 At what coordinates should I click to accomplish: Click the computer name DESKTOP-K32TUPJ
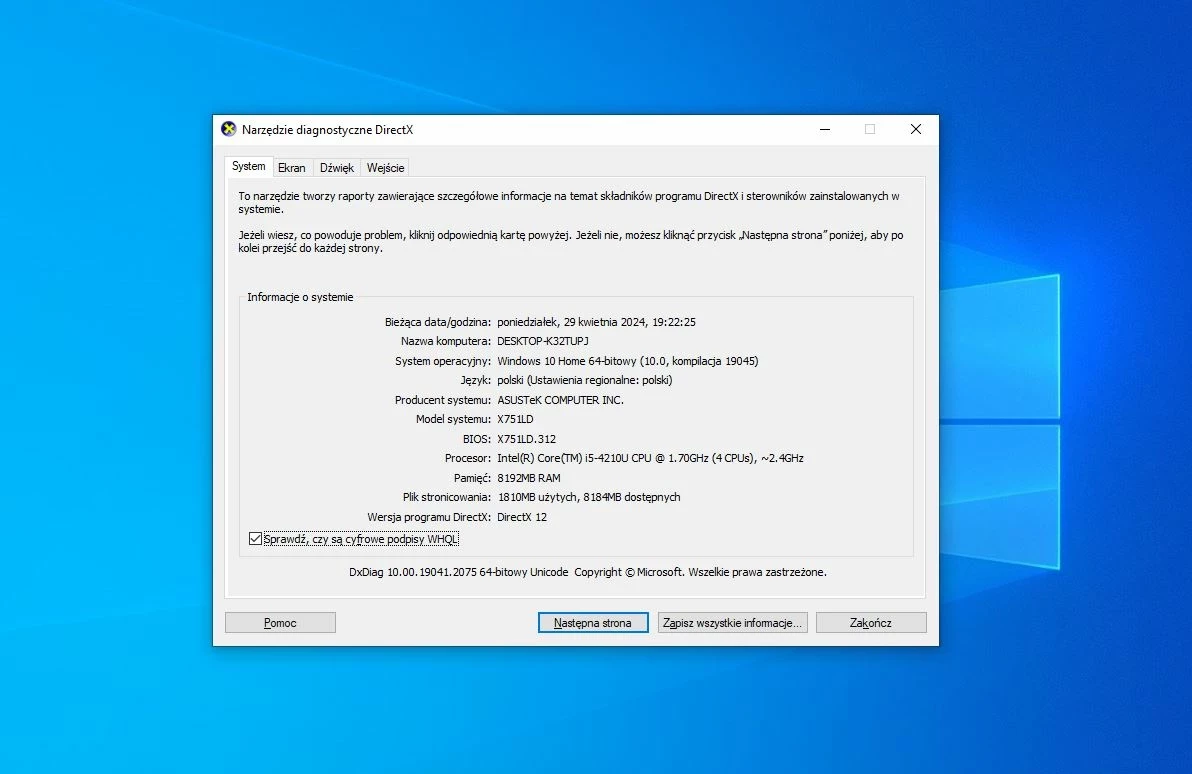(543, 341)
